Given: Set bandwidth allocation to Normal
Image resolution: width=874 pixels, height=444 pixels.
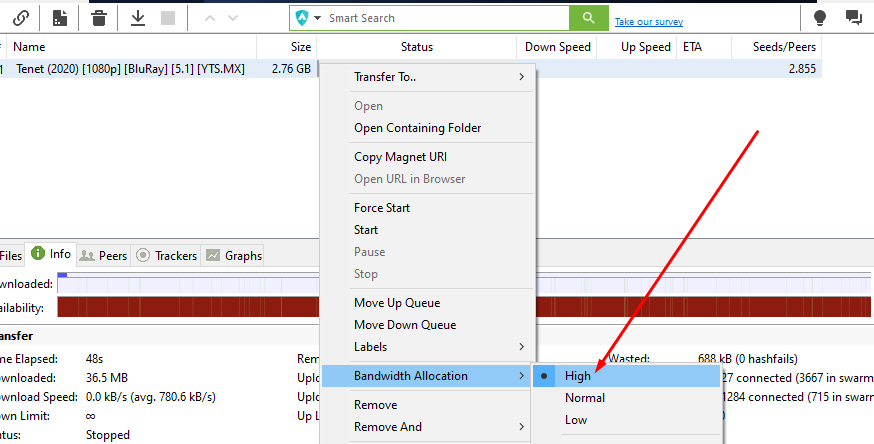Looking at the screenshot, I should 585,398.
